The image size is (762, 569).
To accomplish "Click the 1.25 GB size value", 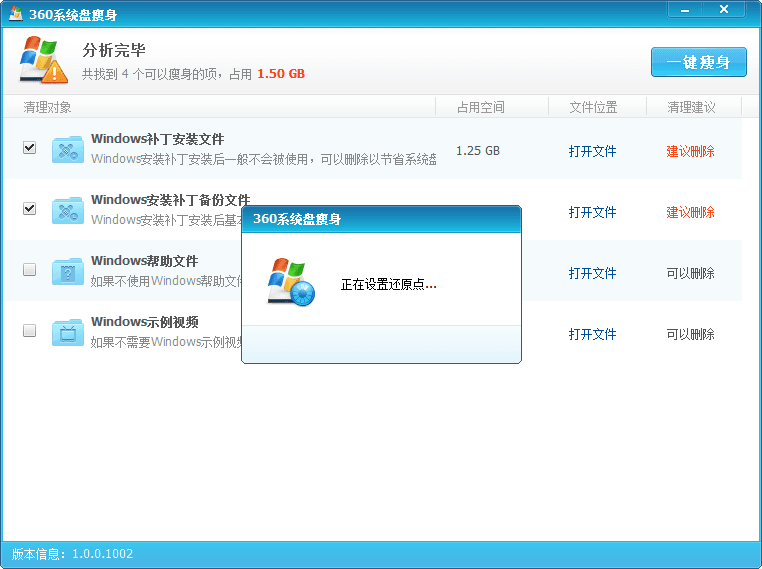I will pyautogui.click(x=478, y=151).
